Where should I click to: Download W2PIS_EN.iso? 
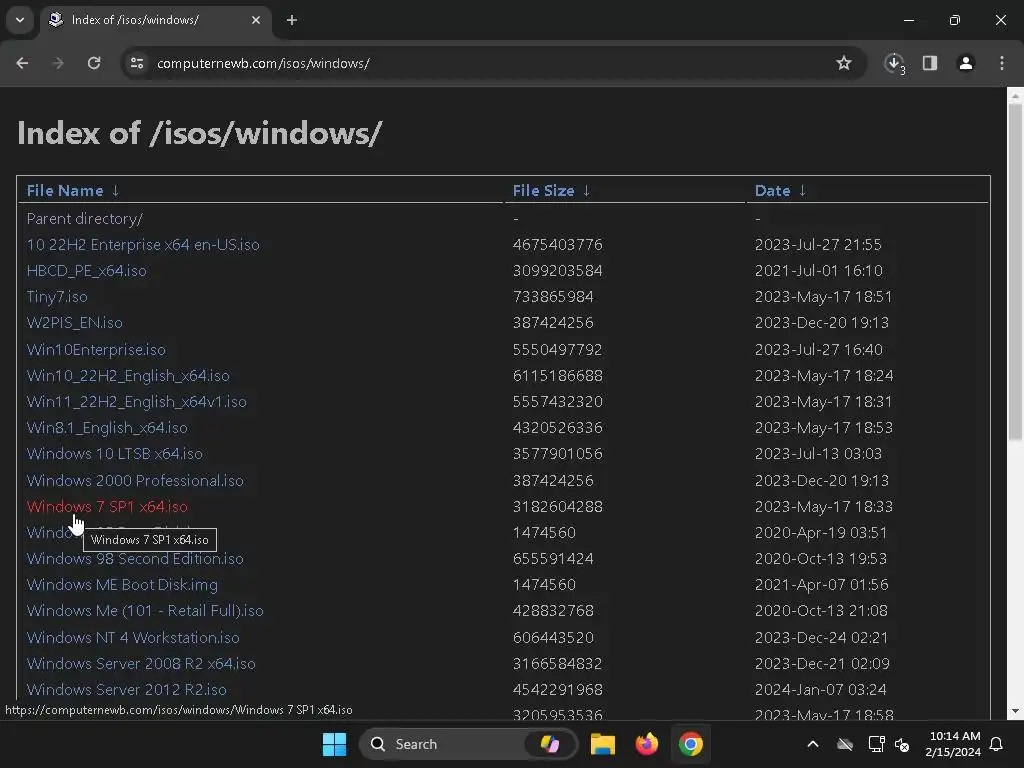point(74,323)
